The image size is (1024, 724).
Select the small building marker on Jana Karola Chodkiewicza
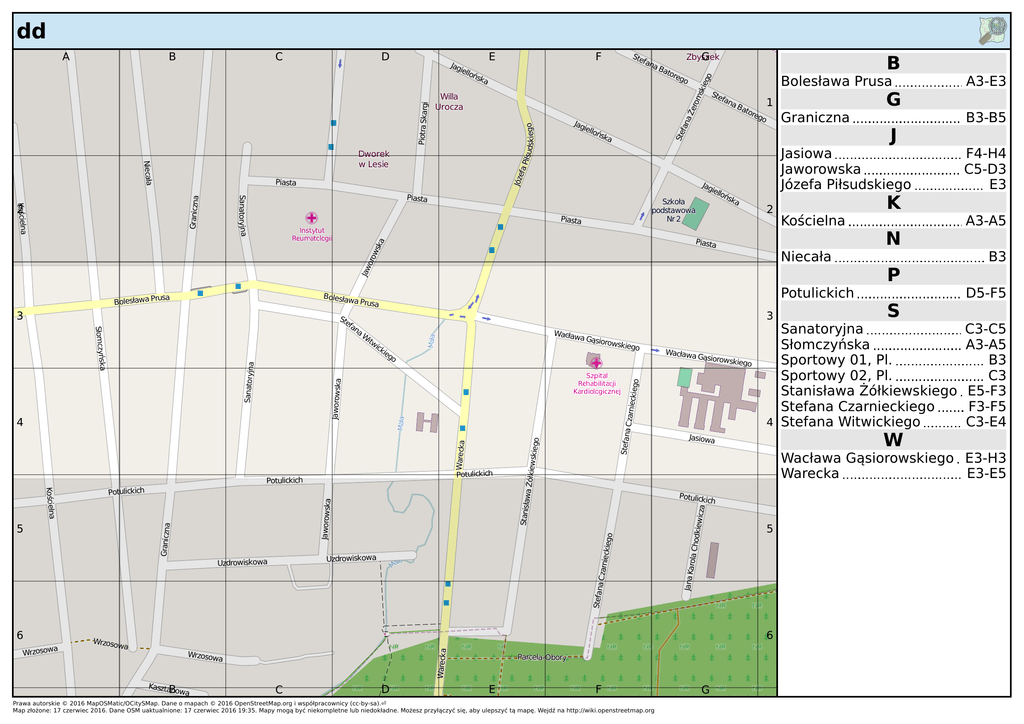click(x=712, y=560)
